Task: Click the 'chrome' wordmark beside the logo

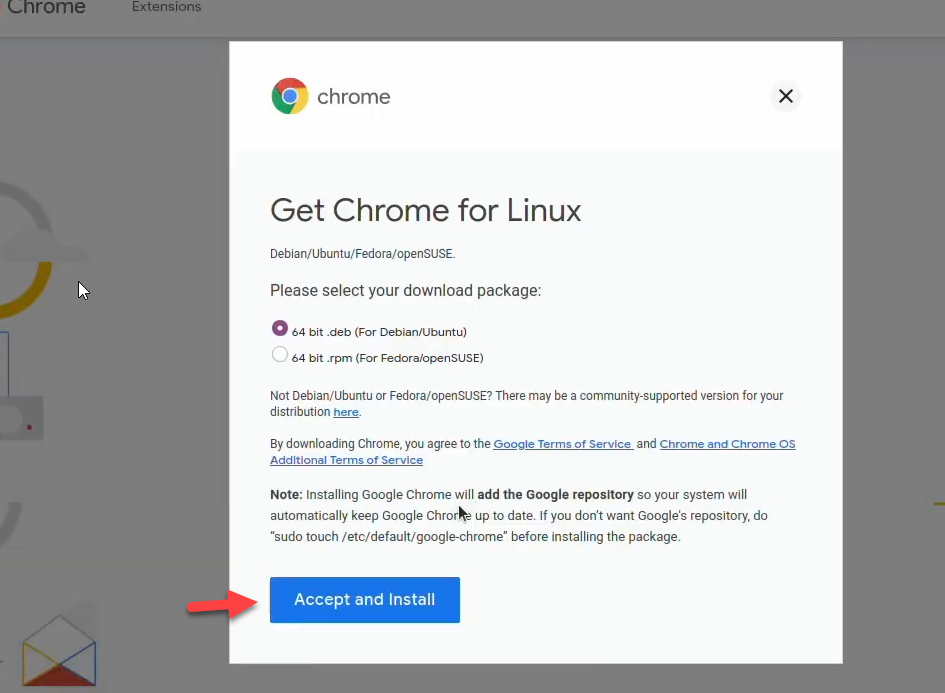Action: tap(353, 97)
